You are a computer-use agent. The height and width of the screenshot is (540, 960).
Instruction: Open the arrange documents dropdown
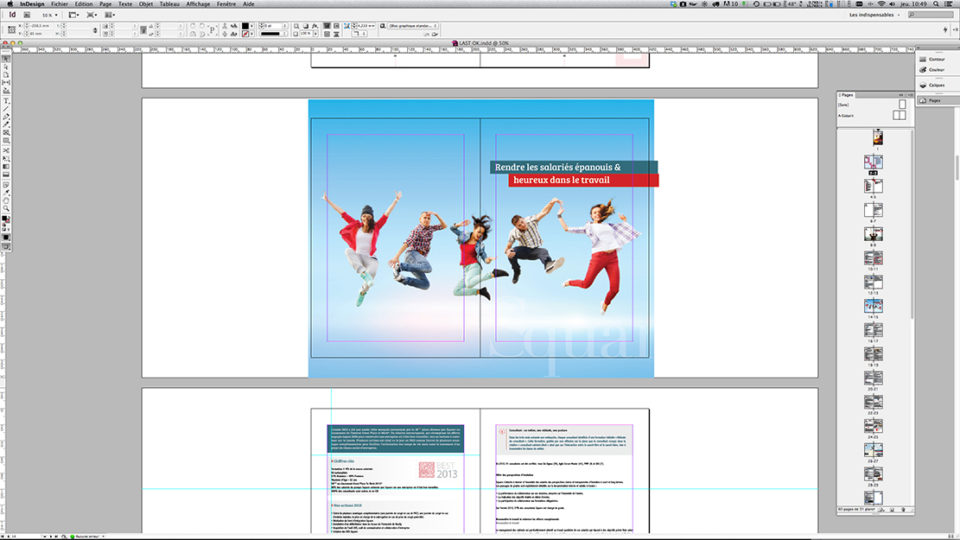(x=110, y=15)
